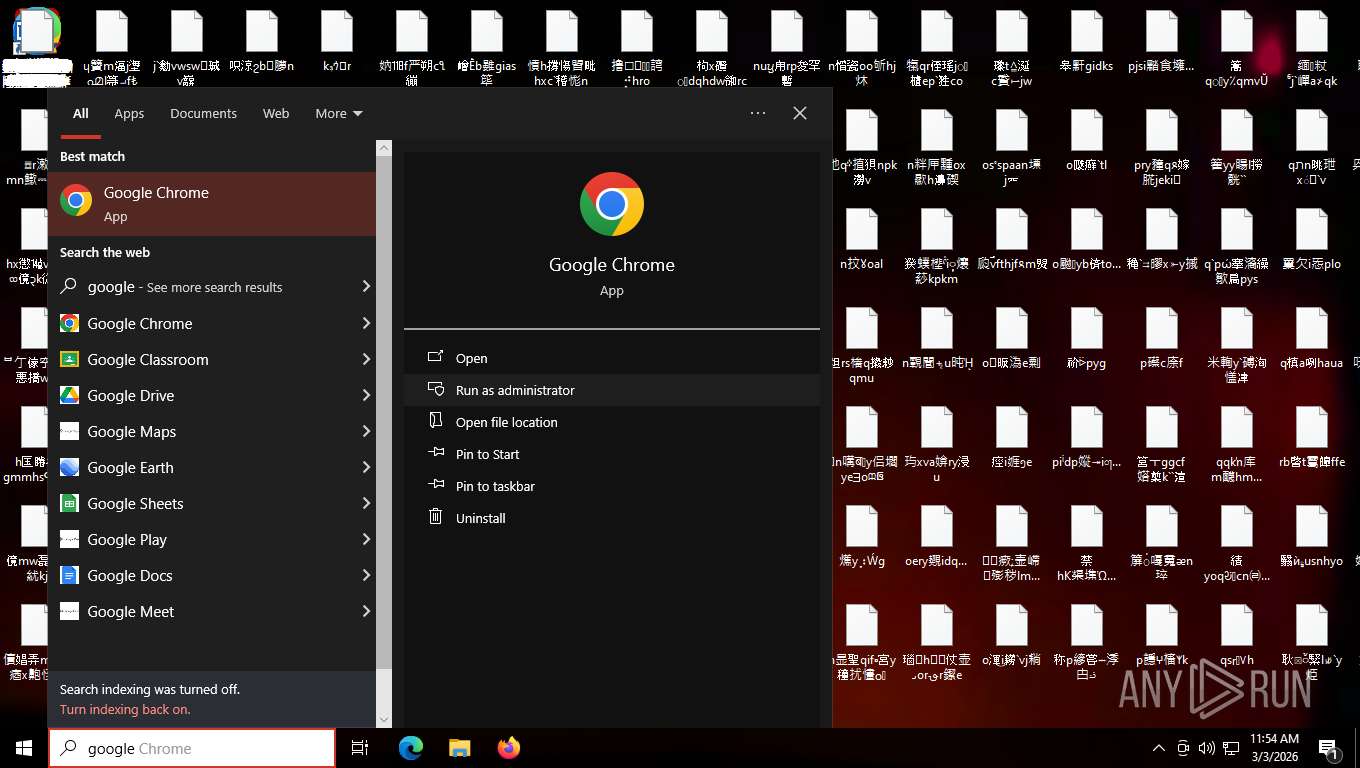The height and width of the screenshot is (768, 1360).
Task: Choose Open file location action
Action: [x=611, y=422]
